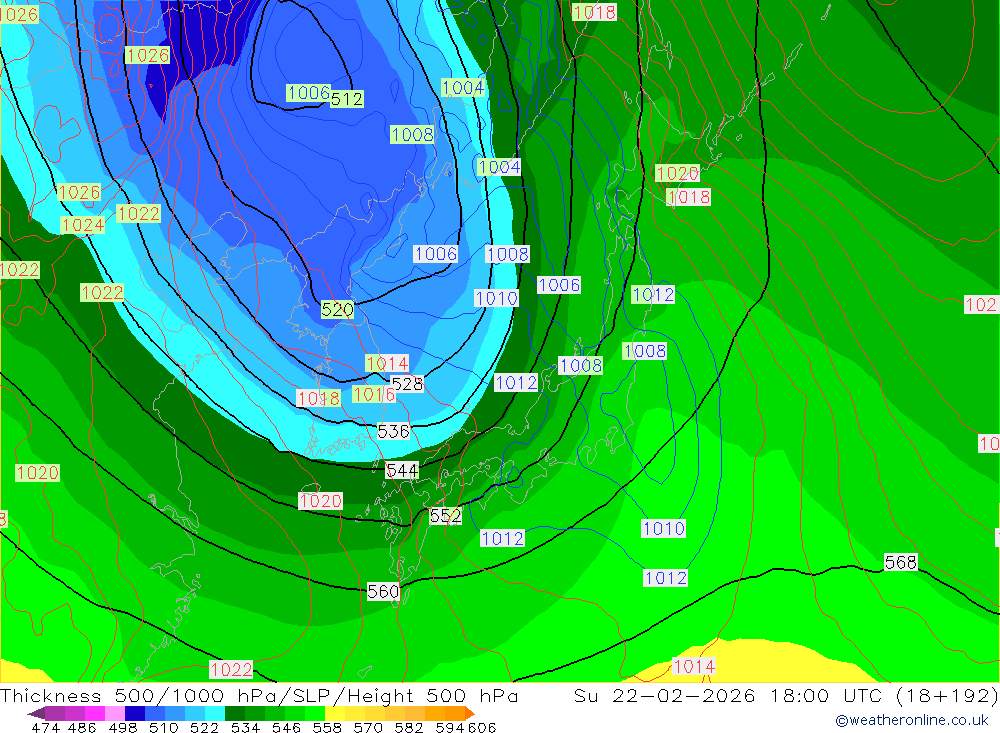This screenshot has width=1000, height=733.
Task: Click the 582 legend value
Action: point(409,727)
